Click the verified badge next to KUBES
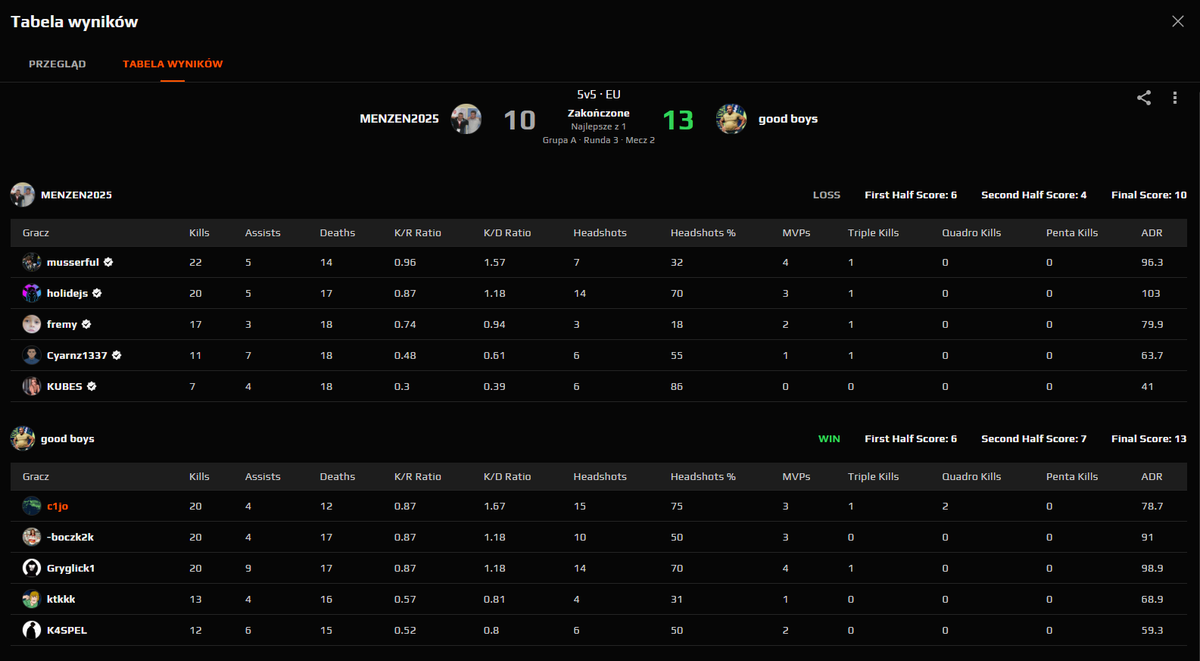Screen dimensions: 1200x661 point(91,386)
